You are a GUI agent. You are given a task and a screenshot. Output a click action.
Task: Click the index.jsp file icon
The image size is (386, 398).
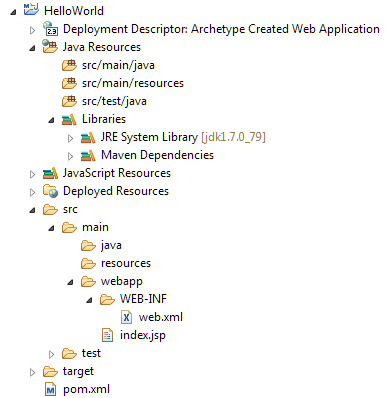pyautogui.click(x=107, y=335)
